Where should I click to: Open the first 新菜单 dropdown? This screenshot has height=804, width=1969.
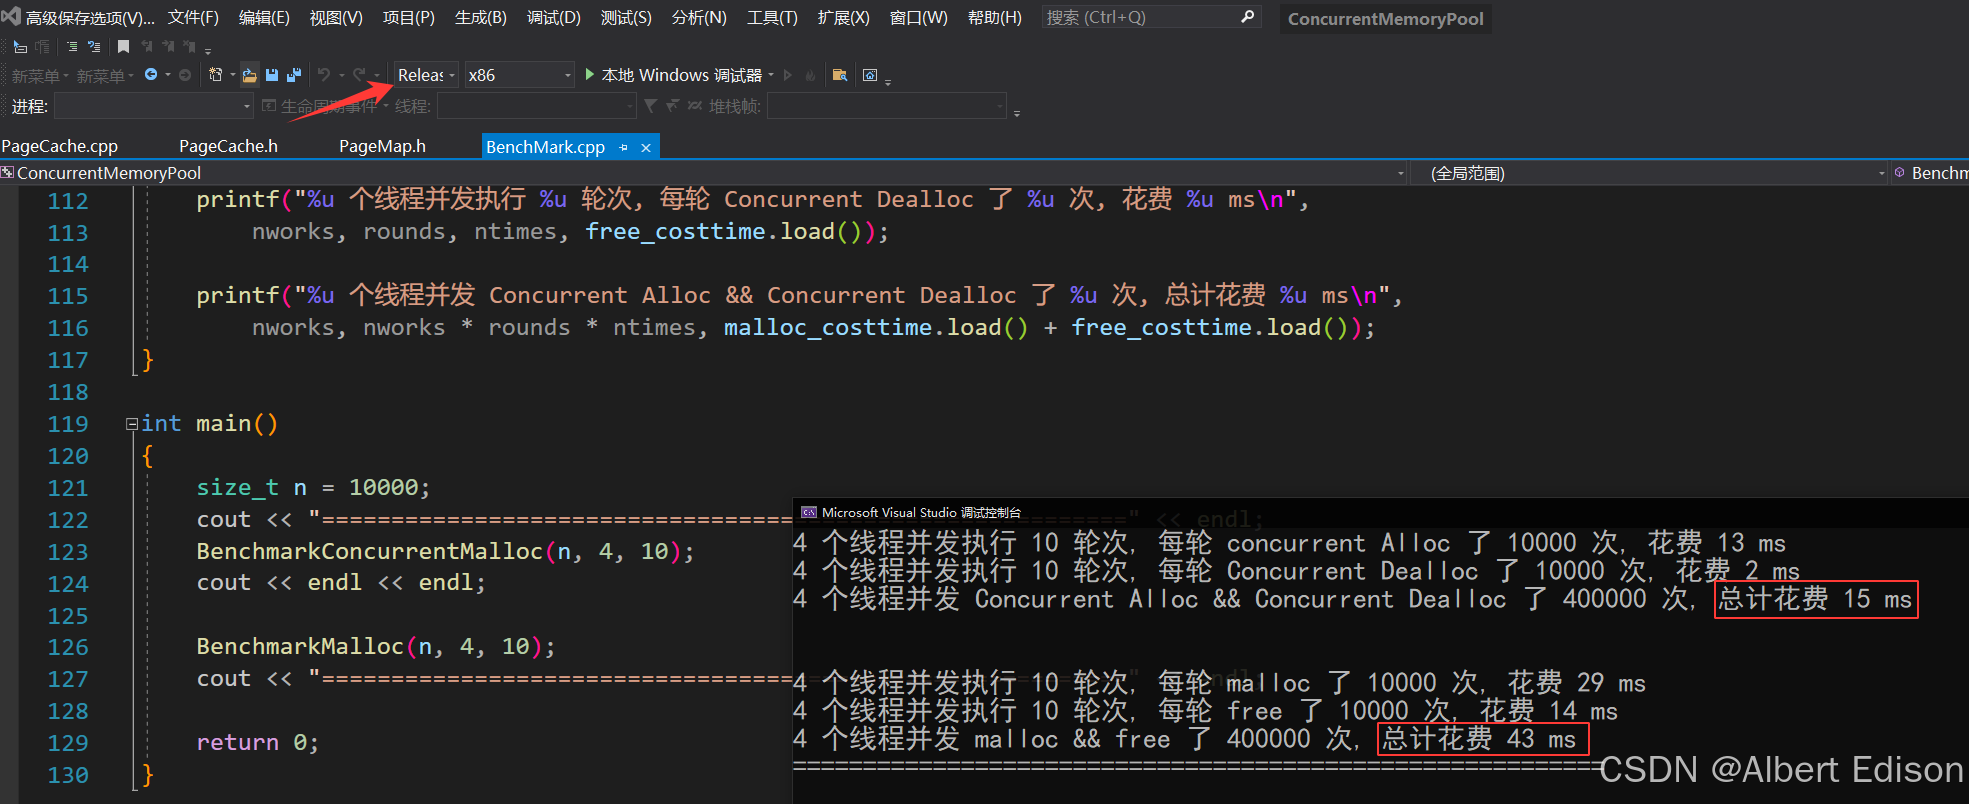pyautogui.click(x=41, y=76)
